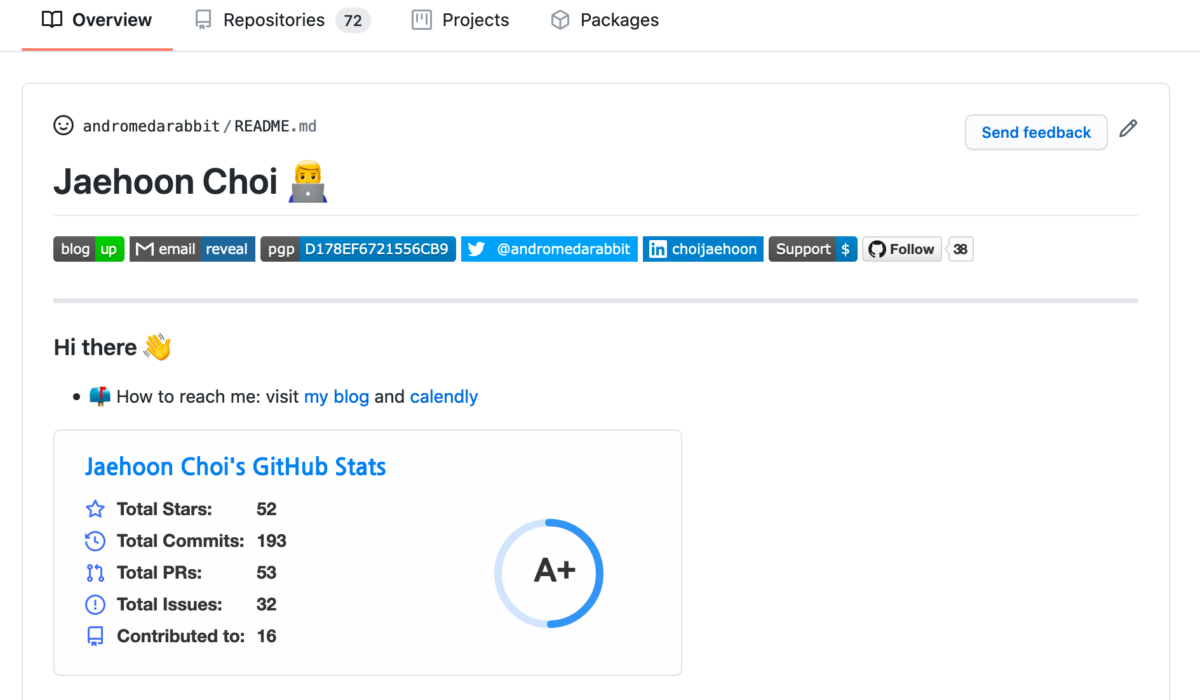
Task: Click the A+ grade progress circle
Action: pos(549,573)
